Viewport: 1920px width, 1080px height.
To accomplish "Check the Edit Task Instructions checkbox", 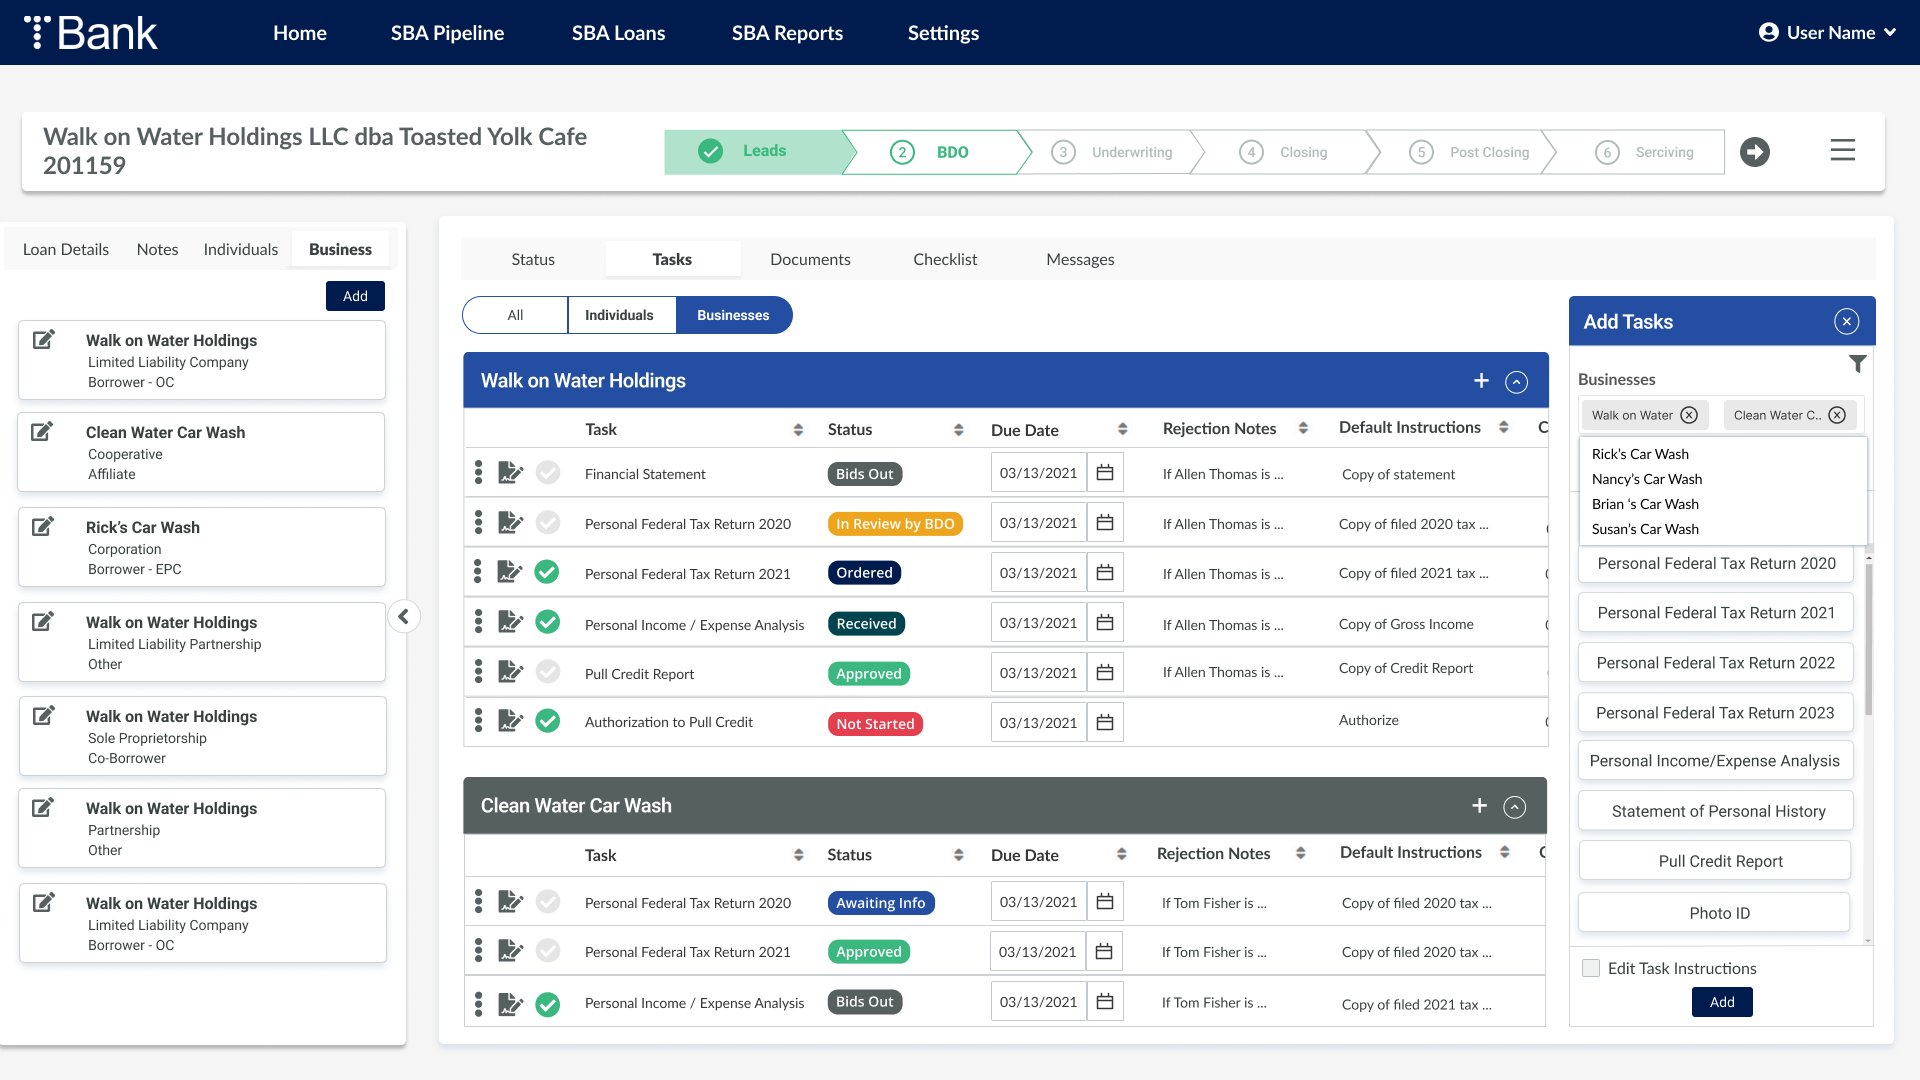I will 1591,968.
